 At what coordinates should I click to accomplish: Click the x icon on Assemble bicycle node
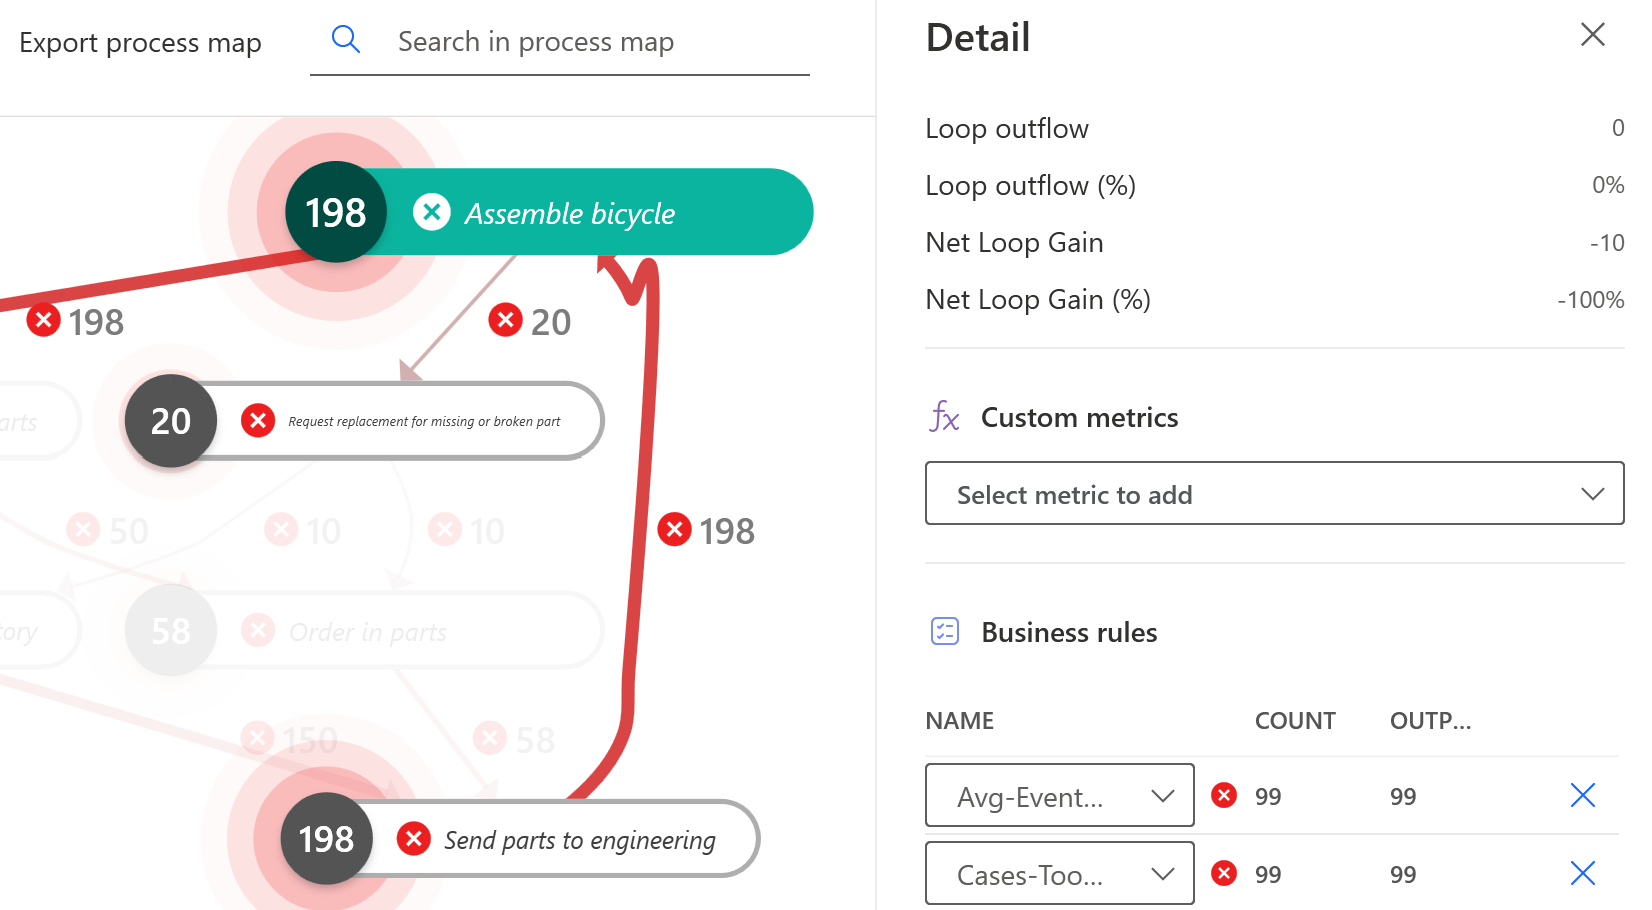[432, 212]
